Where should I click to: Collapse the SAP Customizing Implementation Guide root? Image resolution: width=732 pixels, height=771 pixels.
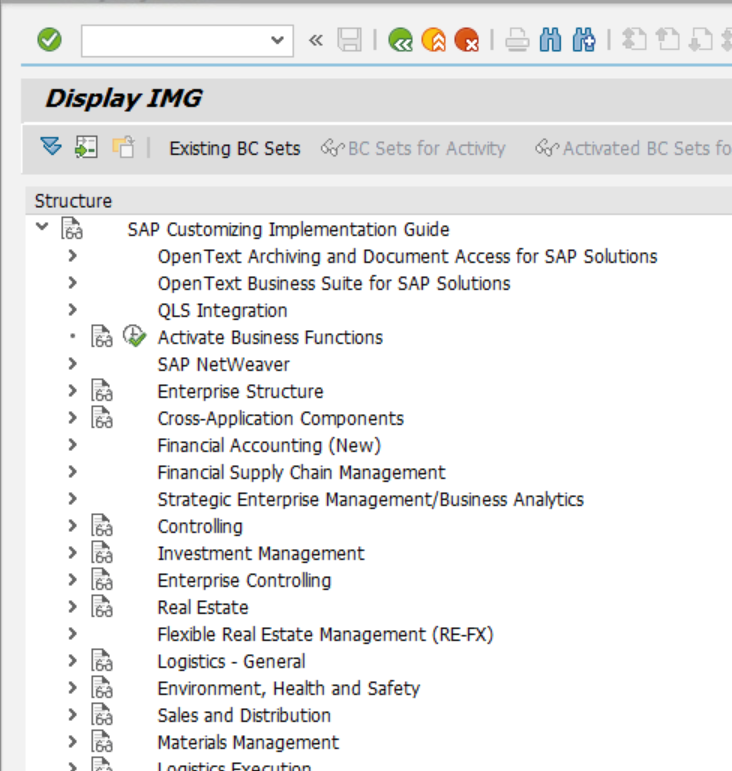[x=42, y=228]
